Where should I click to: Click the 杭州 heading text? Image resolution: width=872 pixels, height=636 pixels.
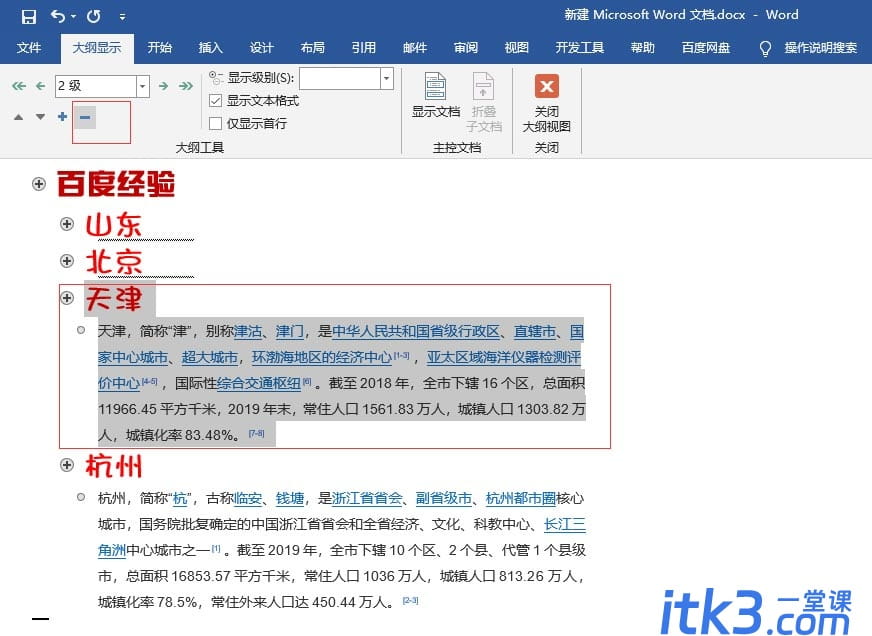[x=113, y=466]
